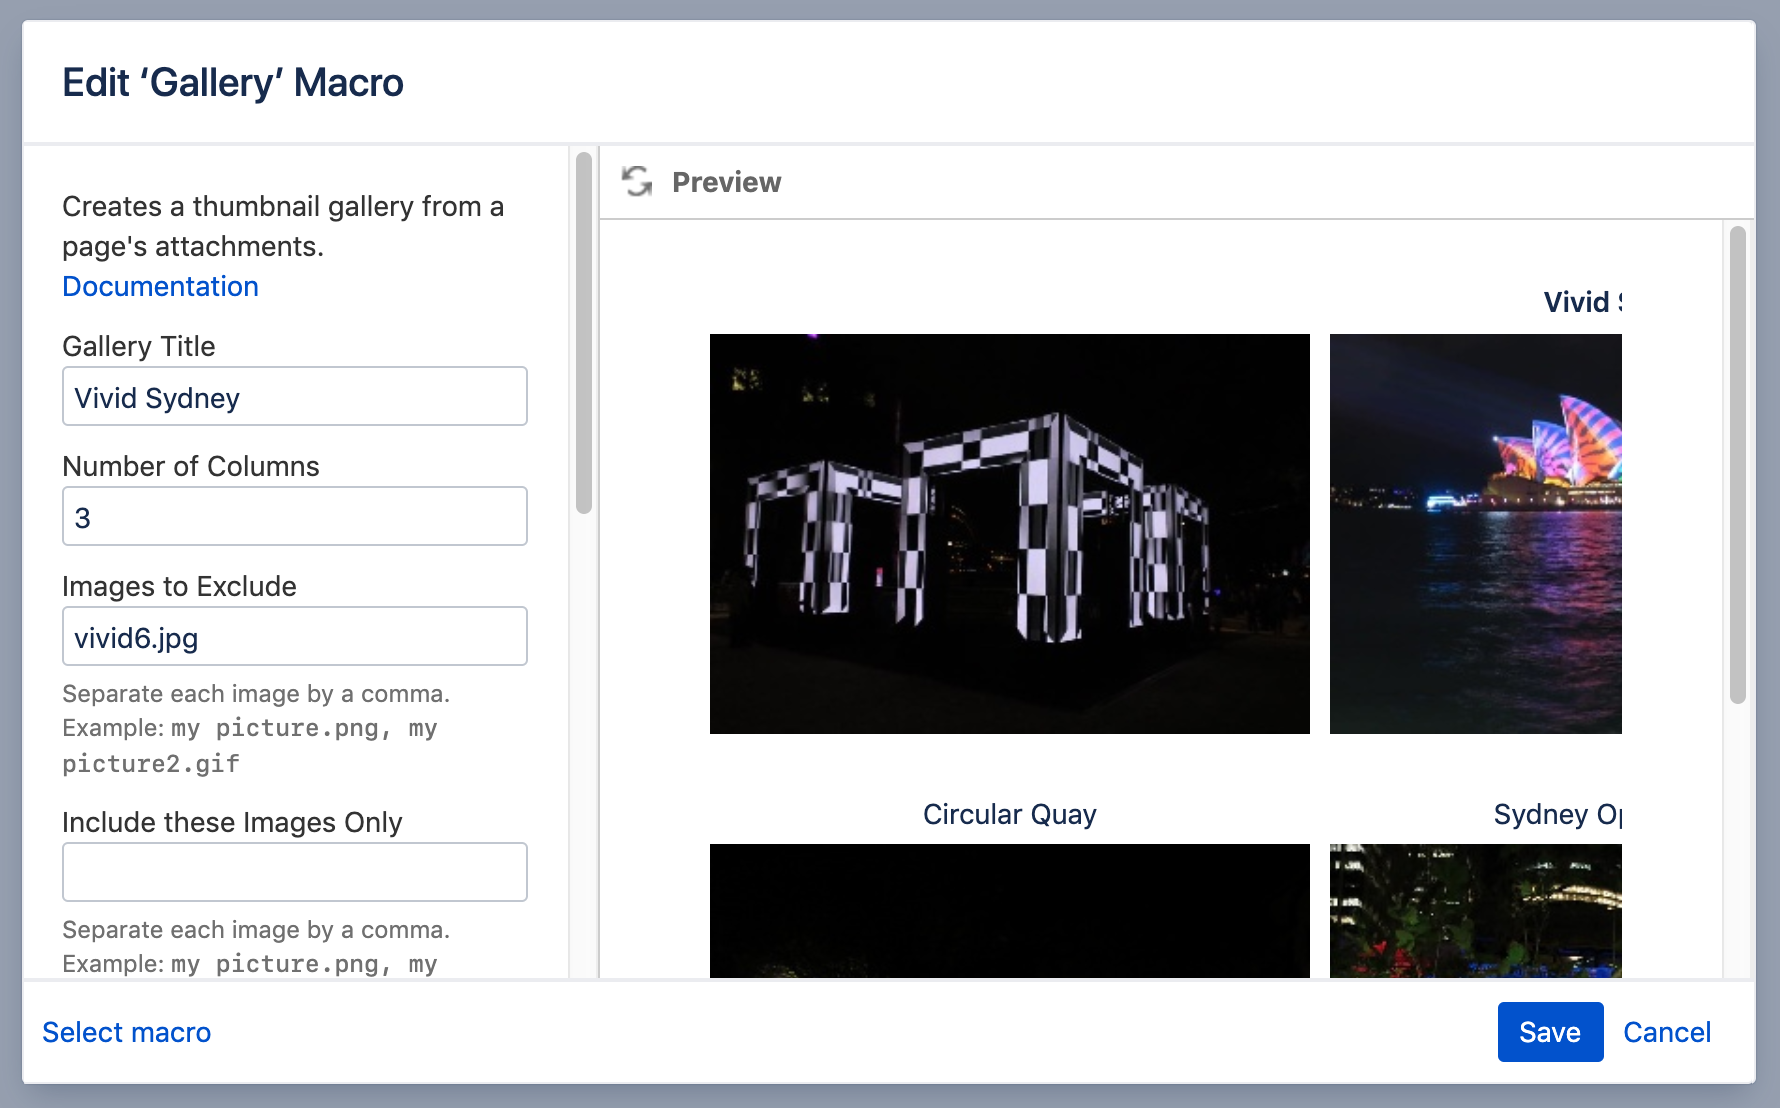
Task: Click the refresh preview icon
Action: pos(637,182)
